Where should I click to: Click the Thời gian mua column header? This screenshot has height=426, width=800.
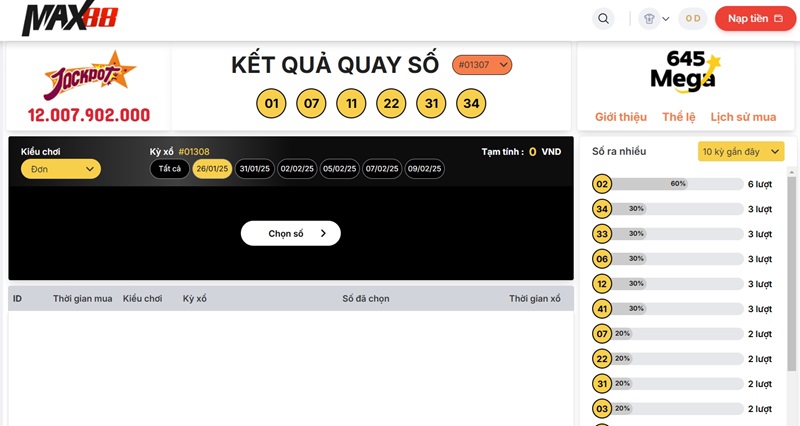click(83, 298)
